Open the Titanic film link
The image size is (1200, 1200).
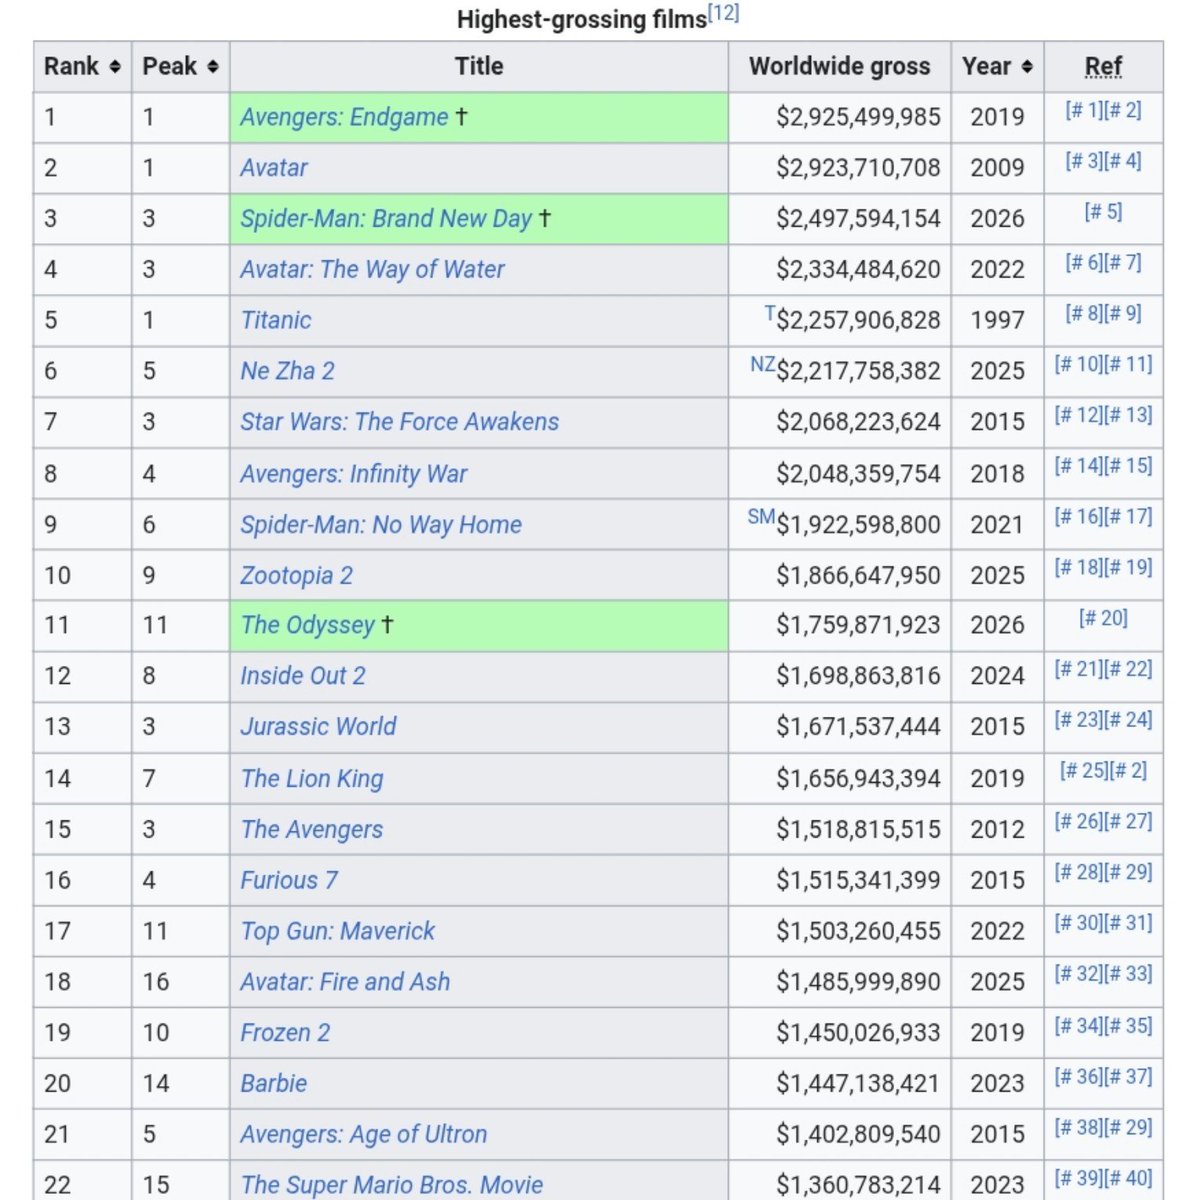276,320
